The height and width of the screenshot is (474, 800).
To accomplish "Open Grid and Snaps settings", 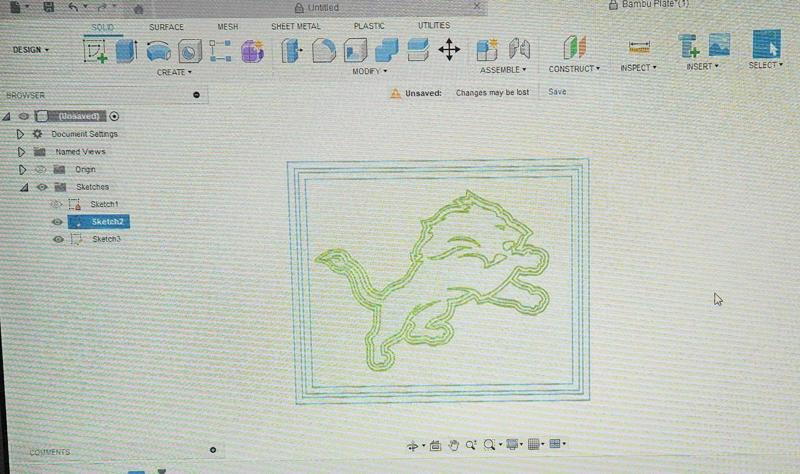I will pos(533,444).
